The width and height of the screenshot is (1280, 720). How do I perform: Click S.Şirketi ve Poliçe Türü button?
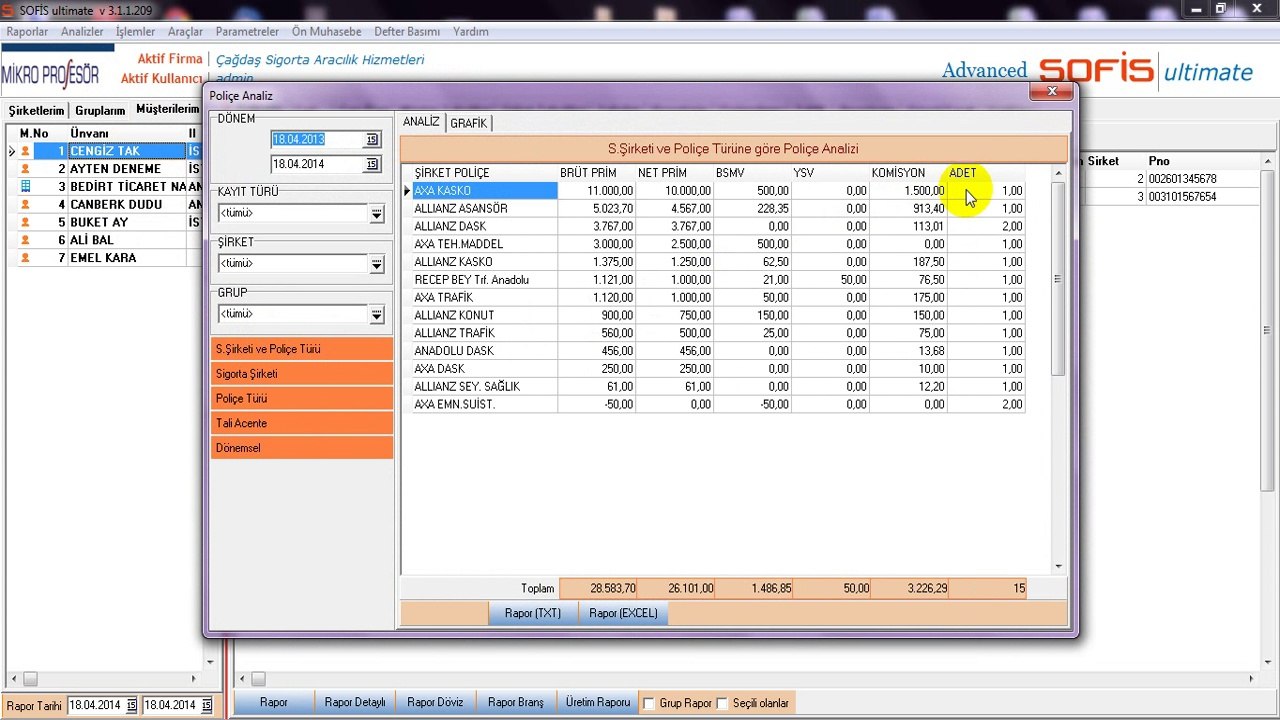[302, 349]
